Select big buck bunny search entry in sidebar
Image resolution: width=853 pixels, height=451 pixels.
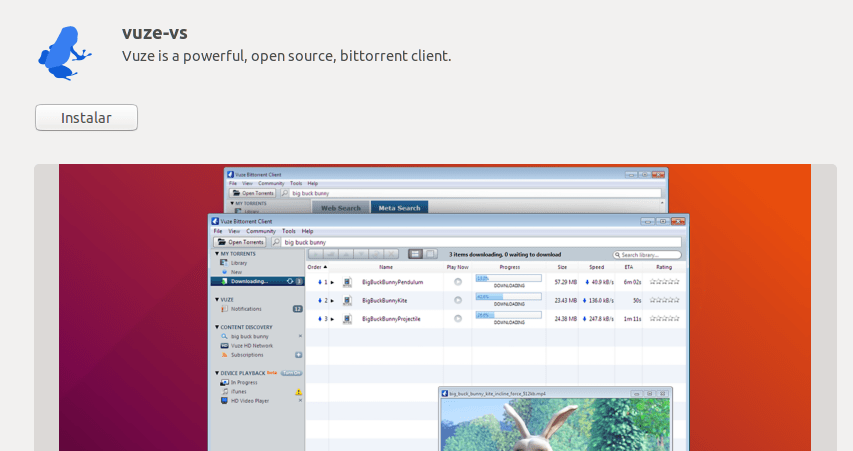pos(249,337)
